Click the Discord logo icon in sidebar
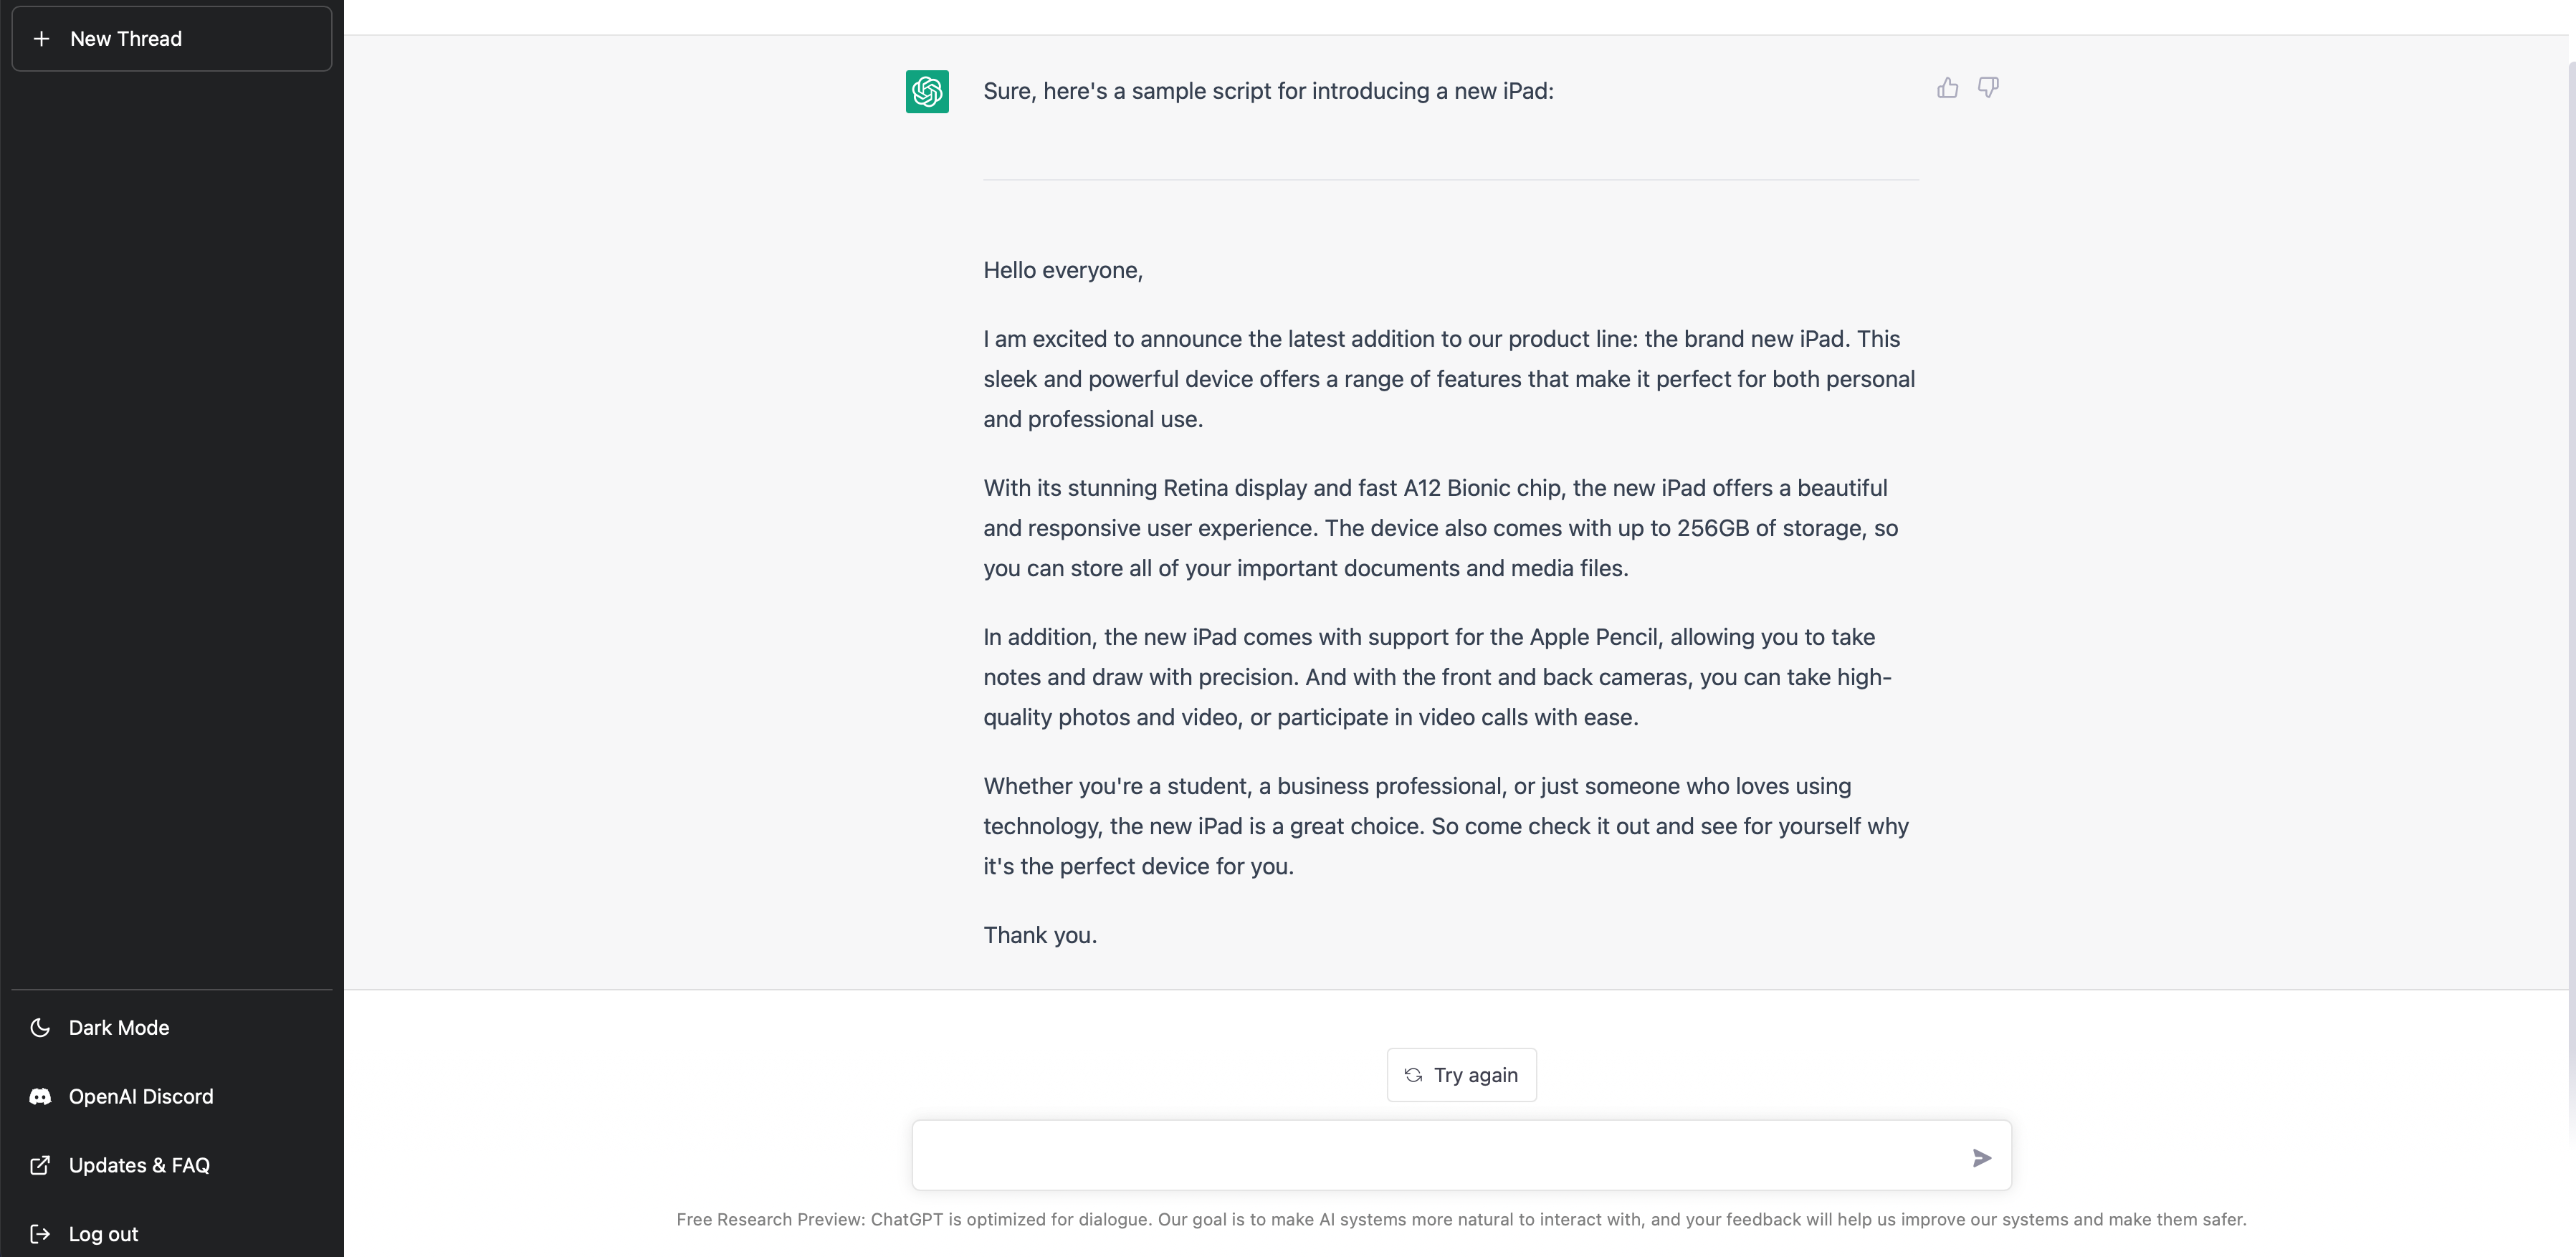 (x=40, y=1096)
